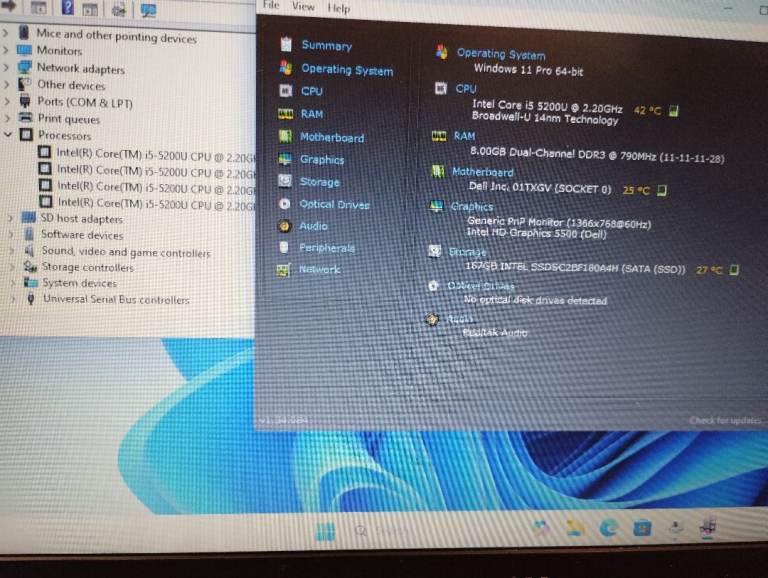Expand Network adapters in Device Manager
Viewport: 768px width, 578px height.
point(6,67)
